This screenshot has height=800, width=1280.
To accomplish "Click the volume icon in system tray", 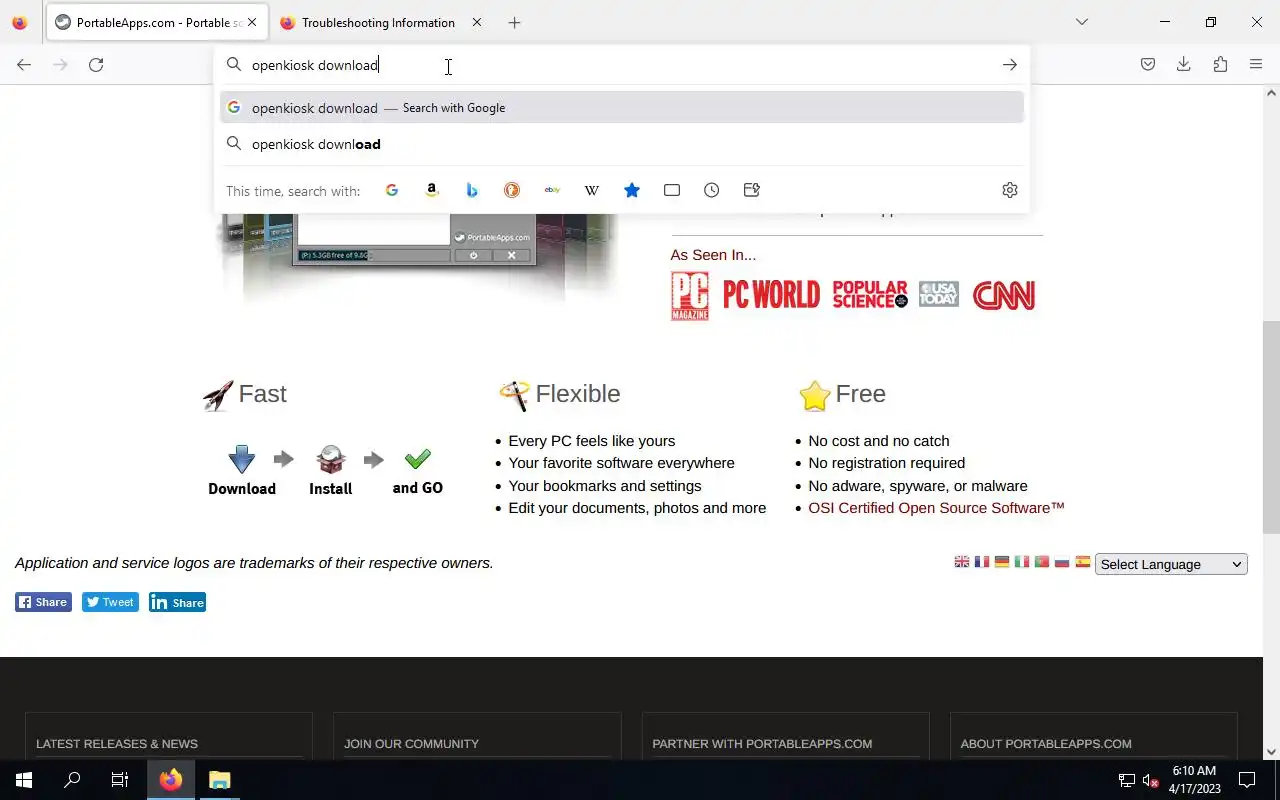I will (1150, 781).
